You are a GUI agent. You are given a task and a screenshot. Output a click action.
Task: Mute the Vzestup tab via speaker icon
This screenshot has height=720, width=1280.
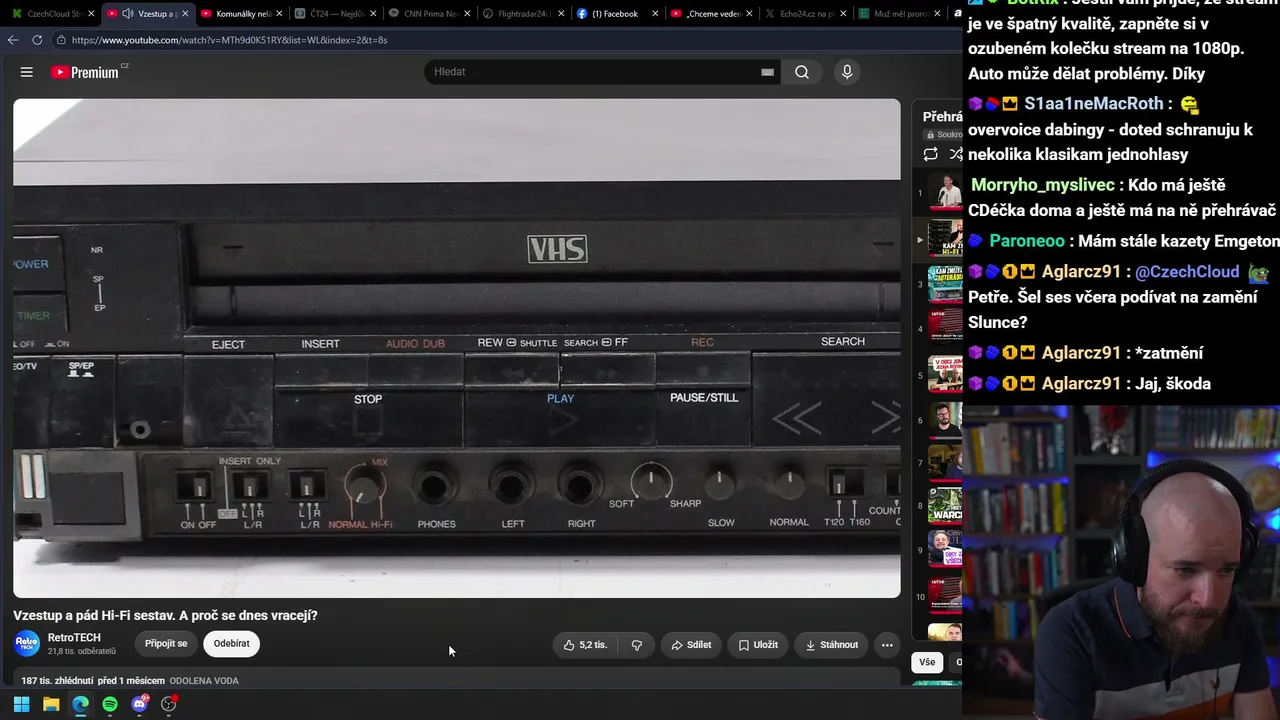[x=128, y=14]
